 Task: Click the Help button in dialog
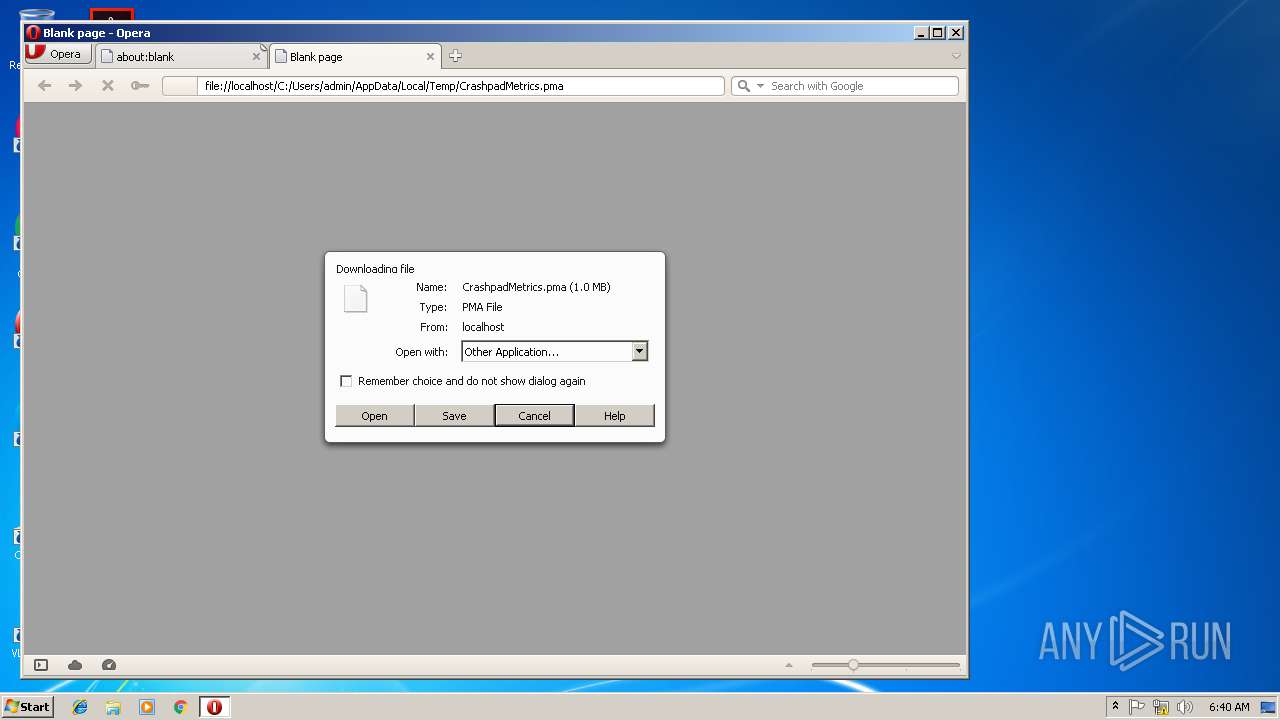pos(614,415)
